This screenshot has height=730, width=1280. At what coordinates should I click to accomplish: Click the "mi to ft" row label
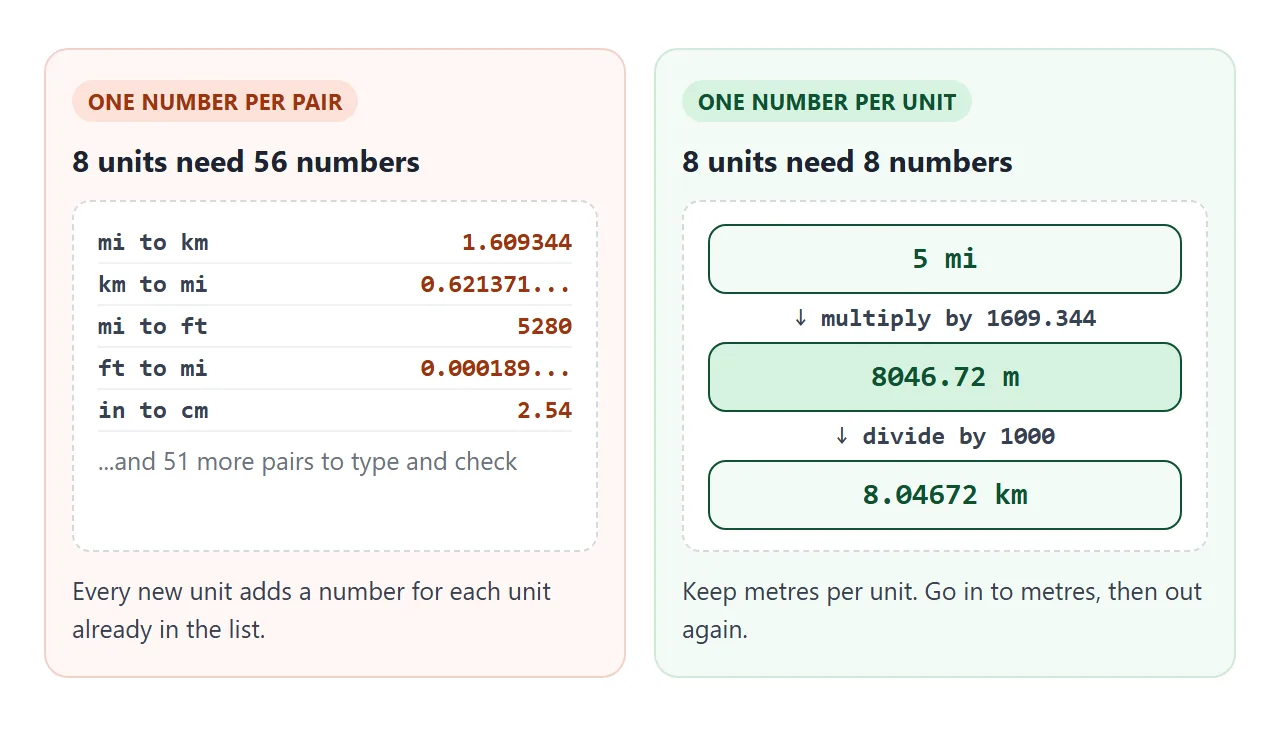[x=153, y=326]
